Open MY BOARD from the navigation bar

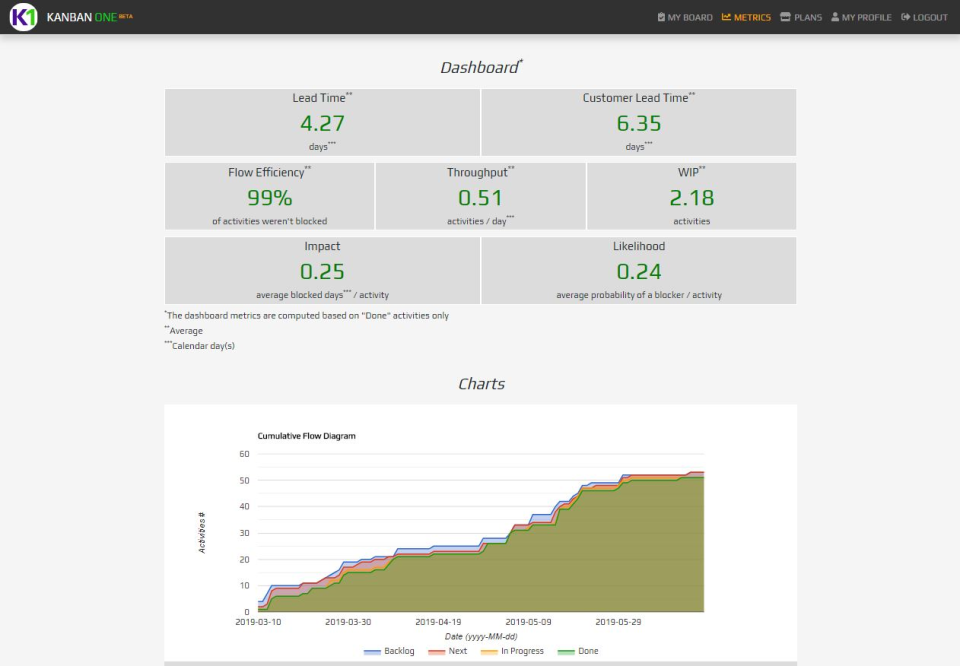click(690, 17)
